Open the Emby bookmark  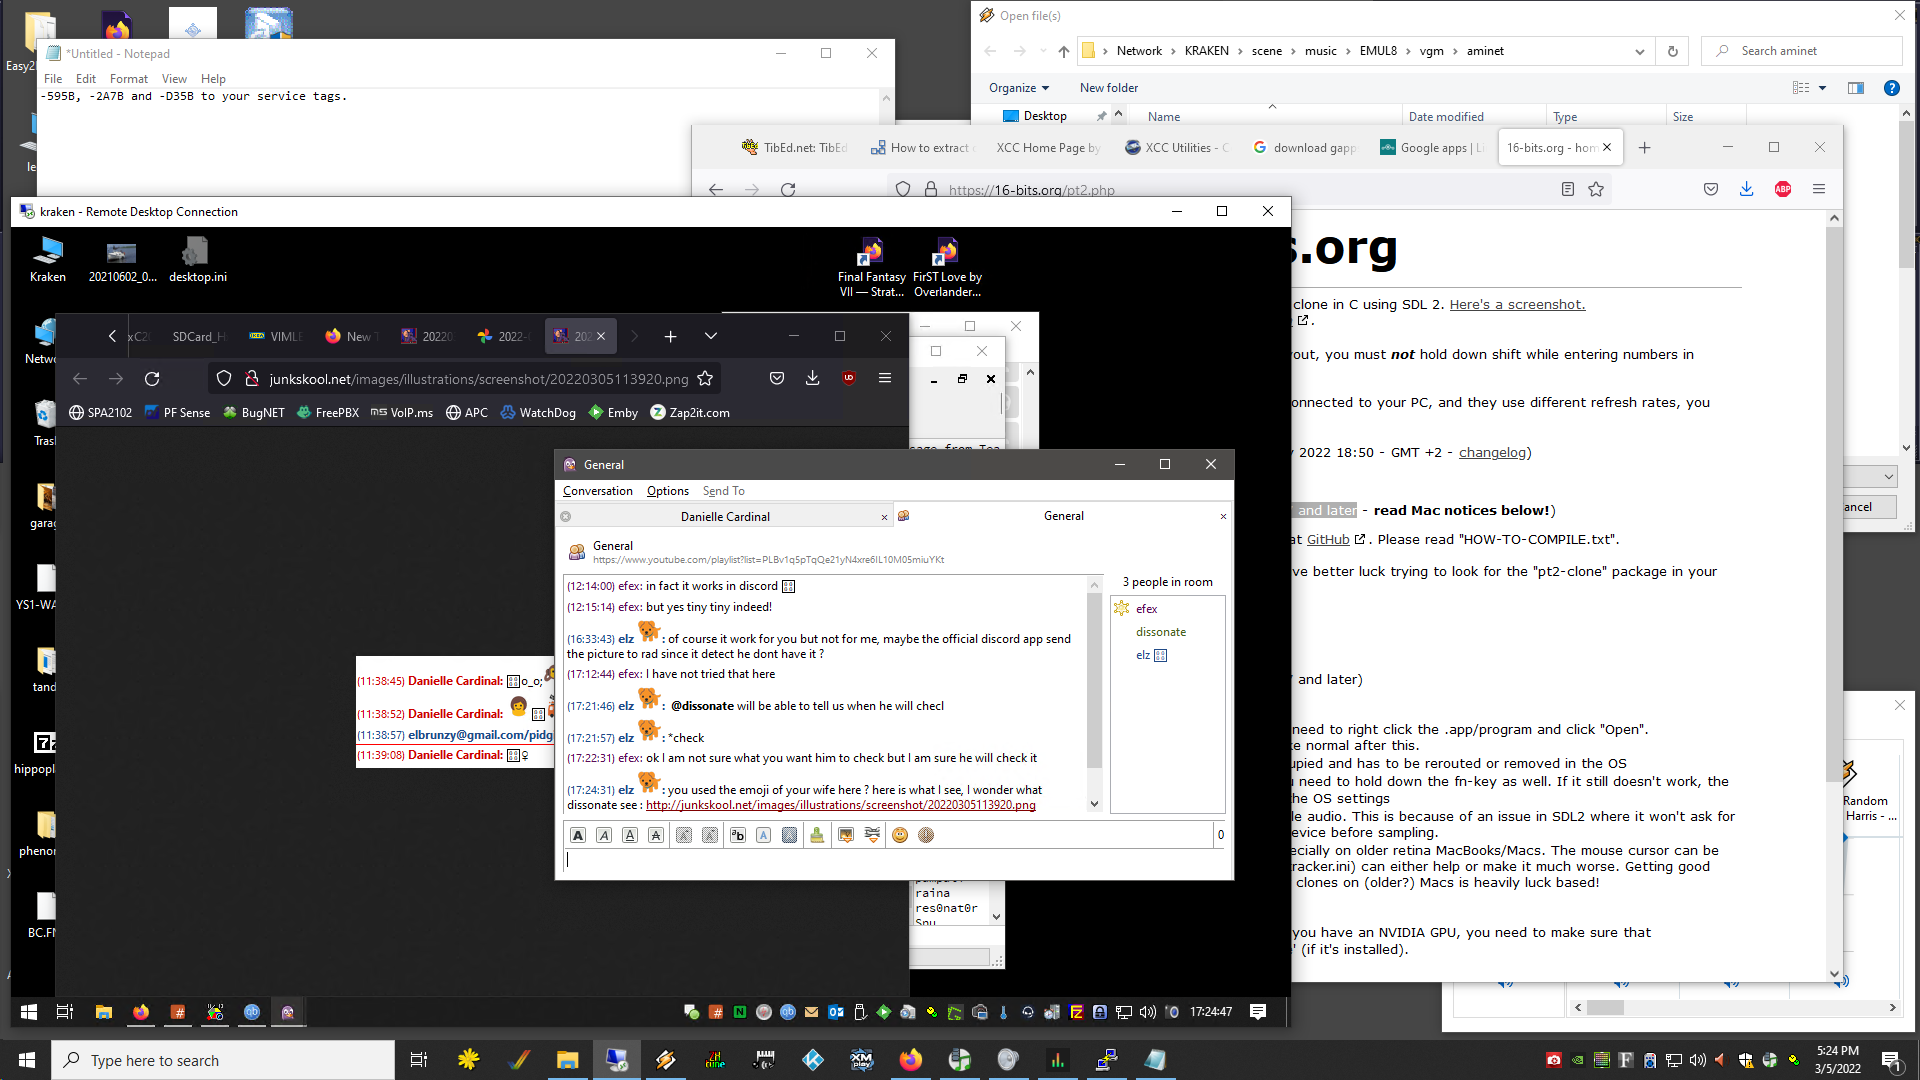click(x=613, y=413)
